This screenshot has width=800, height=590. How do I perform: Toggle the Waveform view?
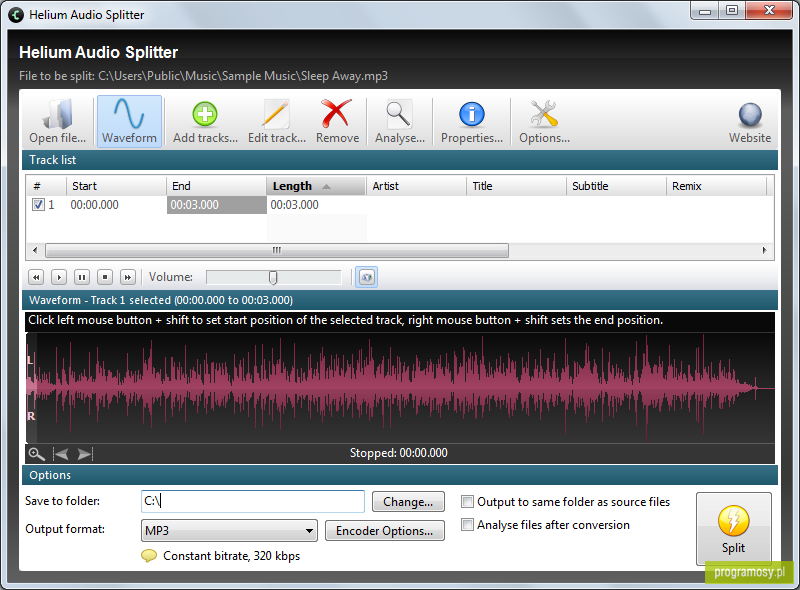click(129, 121)
